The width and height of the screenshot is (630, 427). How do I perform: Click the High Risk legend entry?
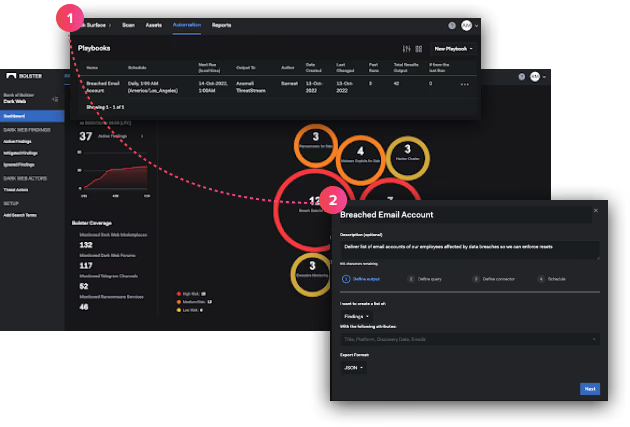[x=191, y=294]
